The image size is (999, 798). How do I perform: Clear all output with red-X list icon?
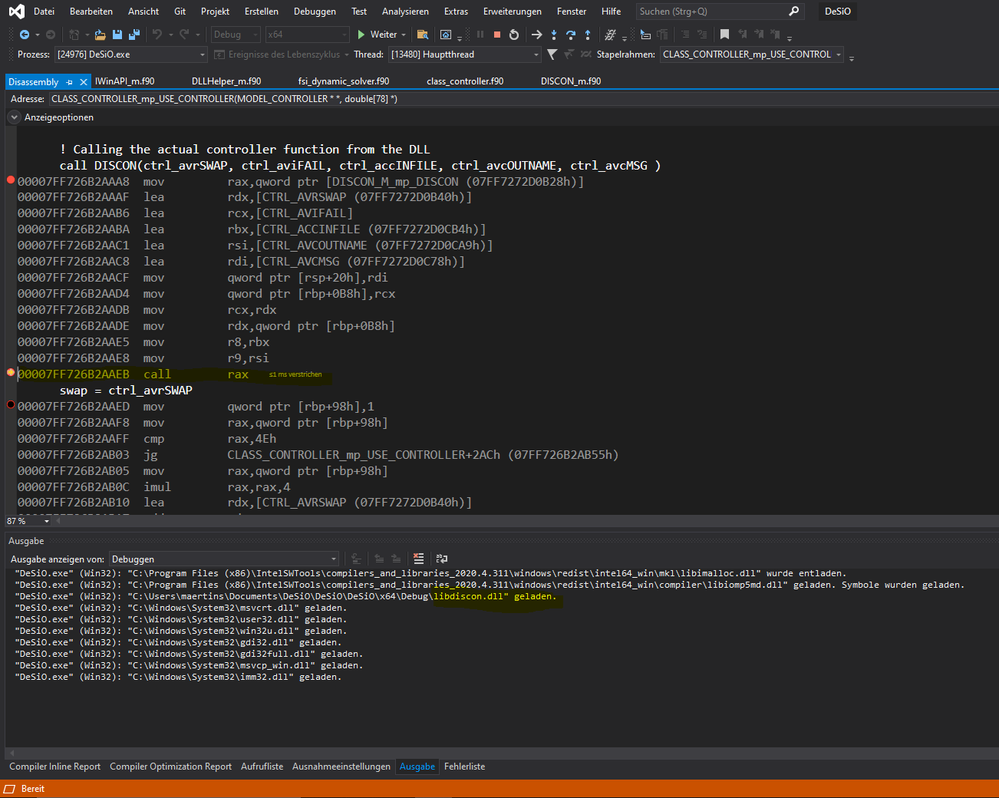click(419, 559)
